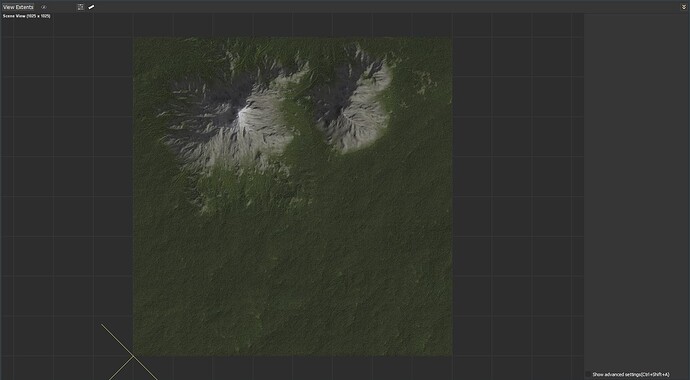This screenshot has height=380, width=690.
Task: Pick the snow-capped peak of the left mountain
Action: pos(241,114)
